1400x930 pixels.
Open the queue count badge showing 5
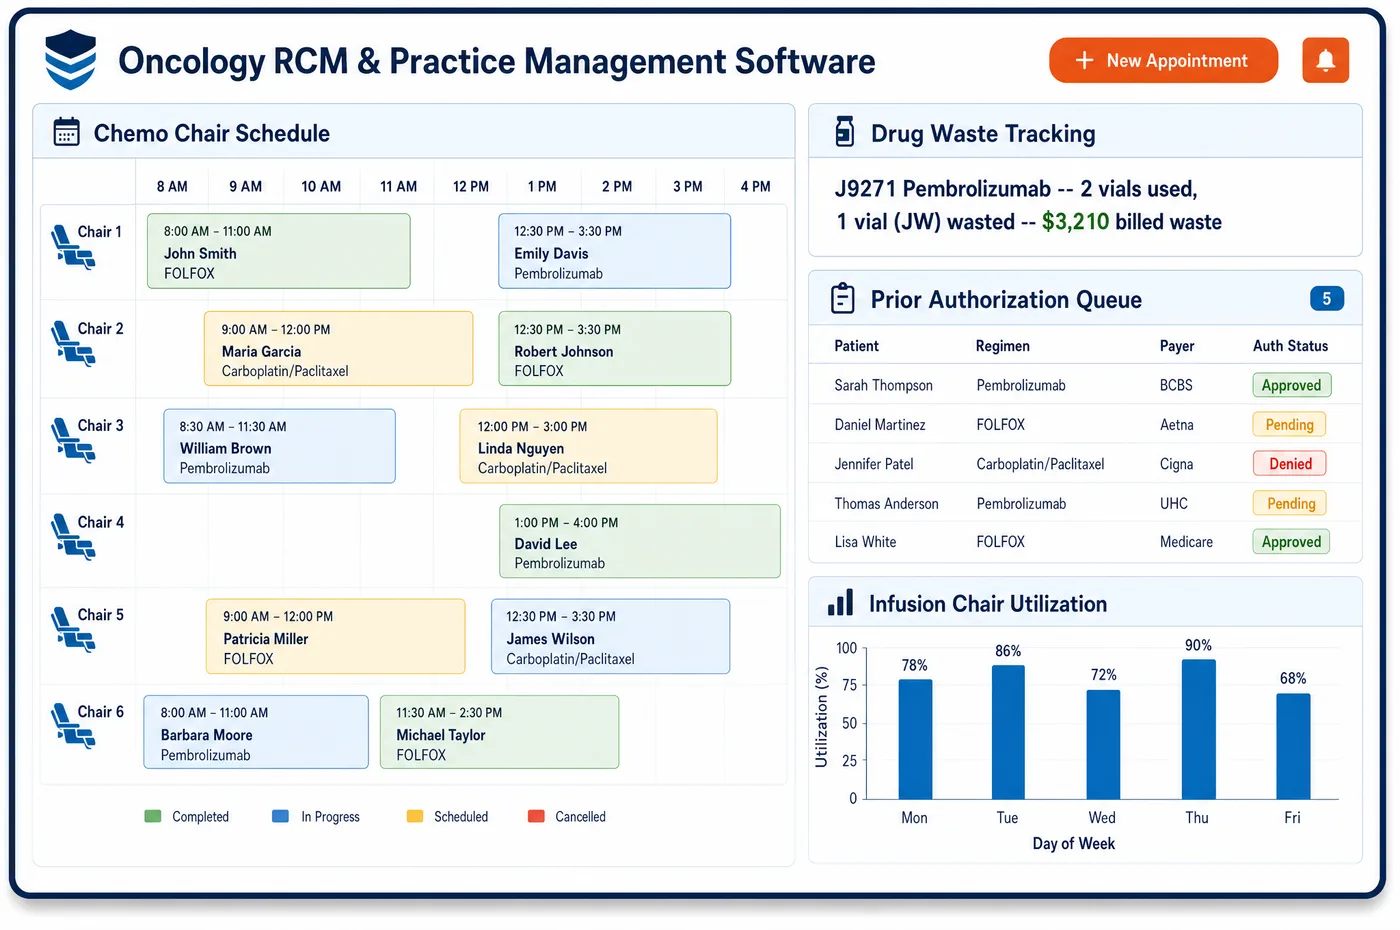coord(1326,298)
